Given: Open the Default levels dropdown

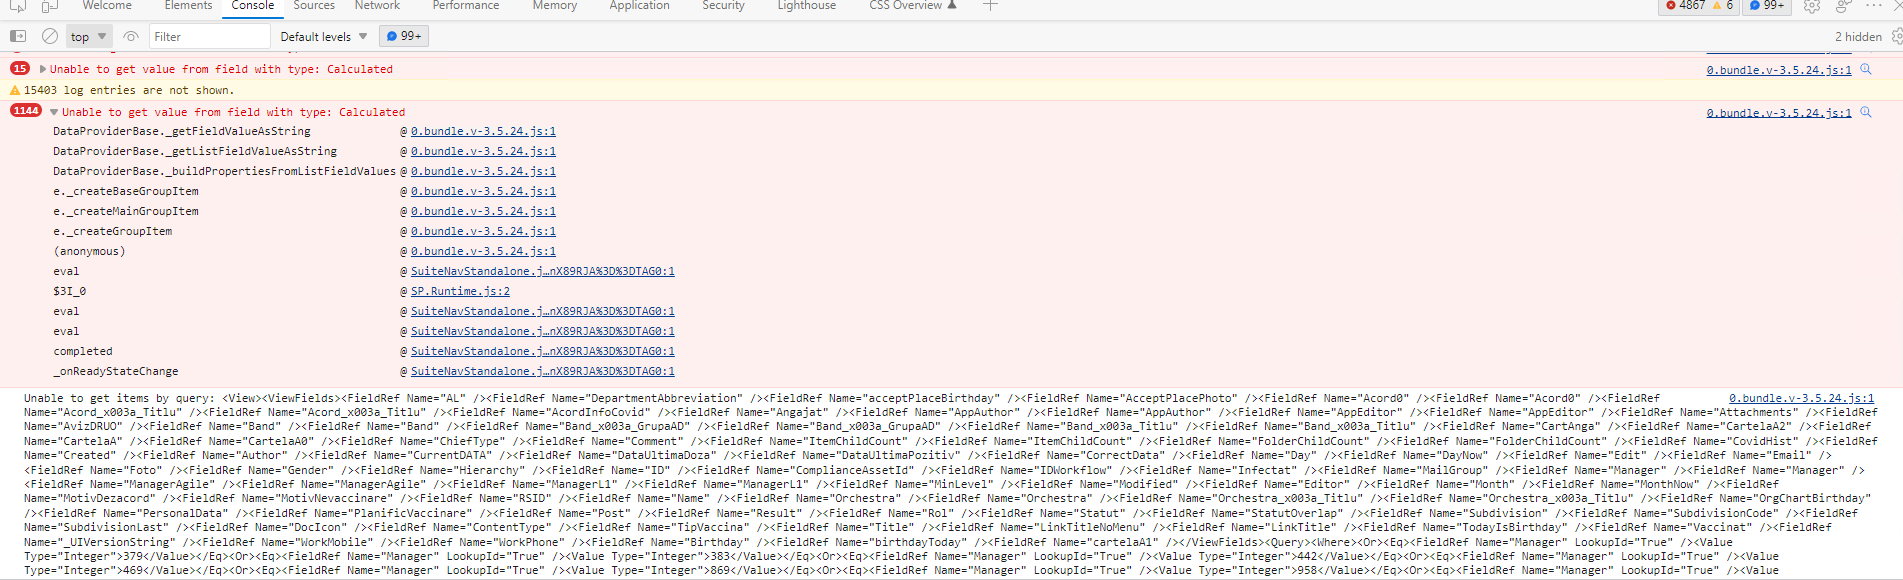Looking at the screenshot, I should (323, 37).
